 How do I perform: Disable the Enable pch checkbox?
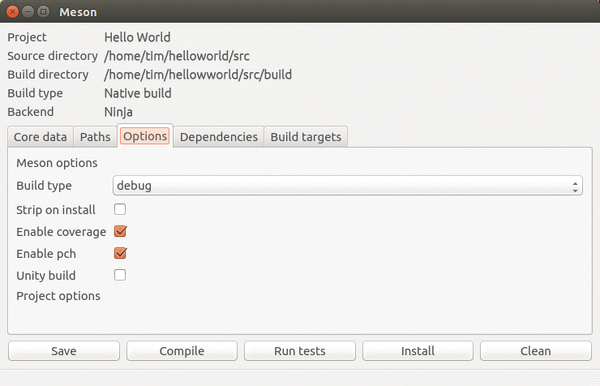pos(120,253)
